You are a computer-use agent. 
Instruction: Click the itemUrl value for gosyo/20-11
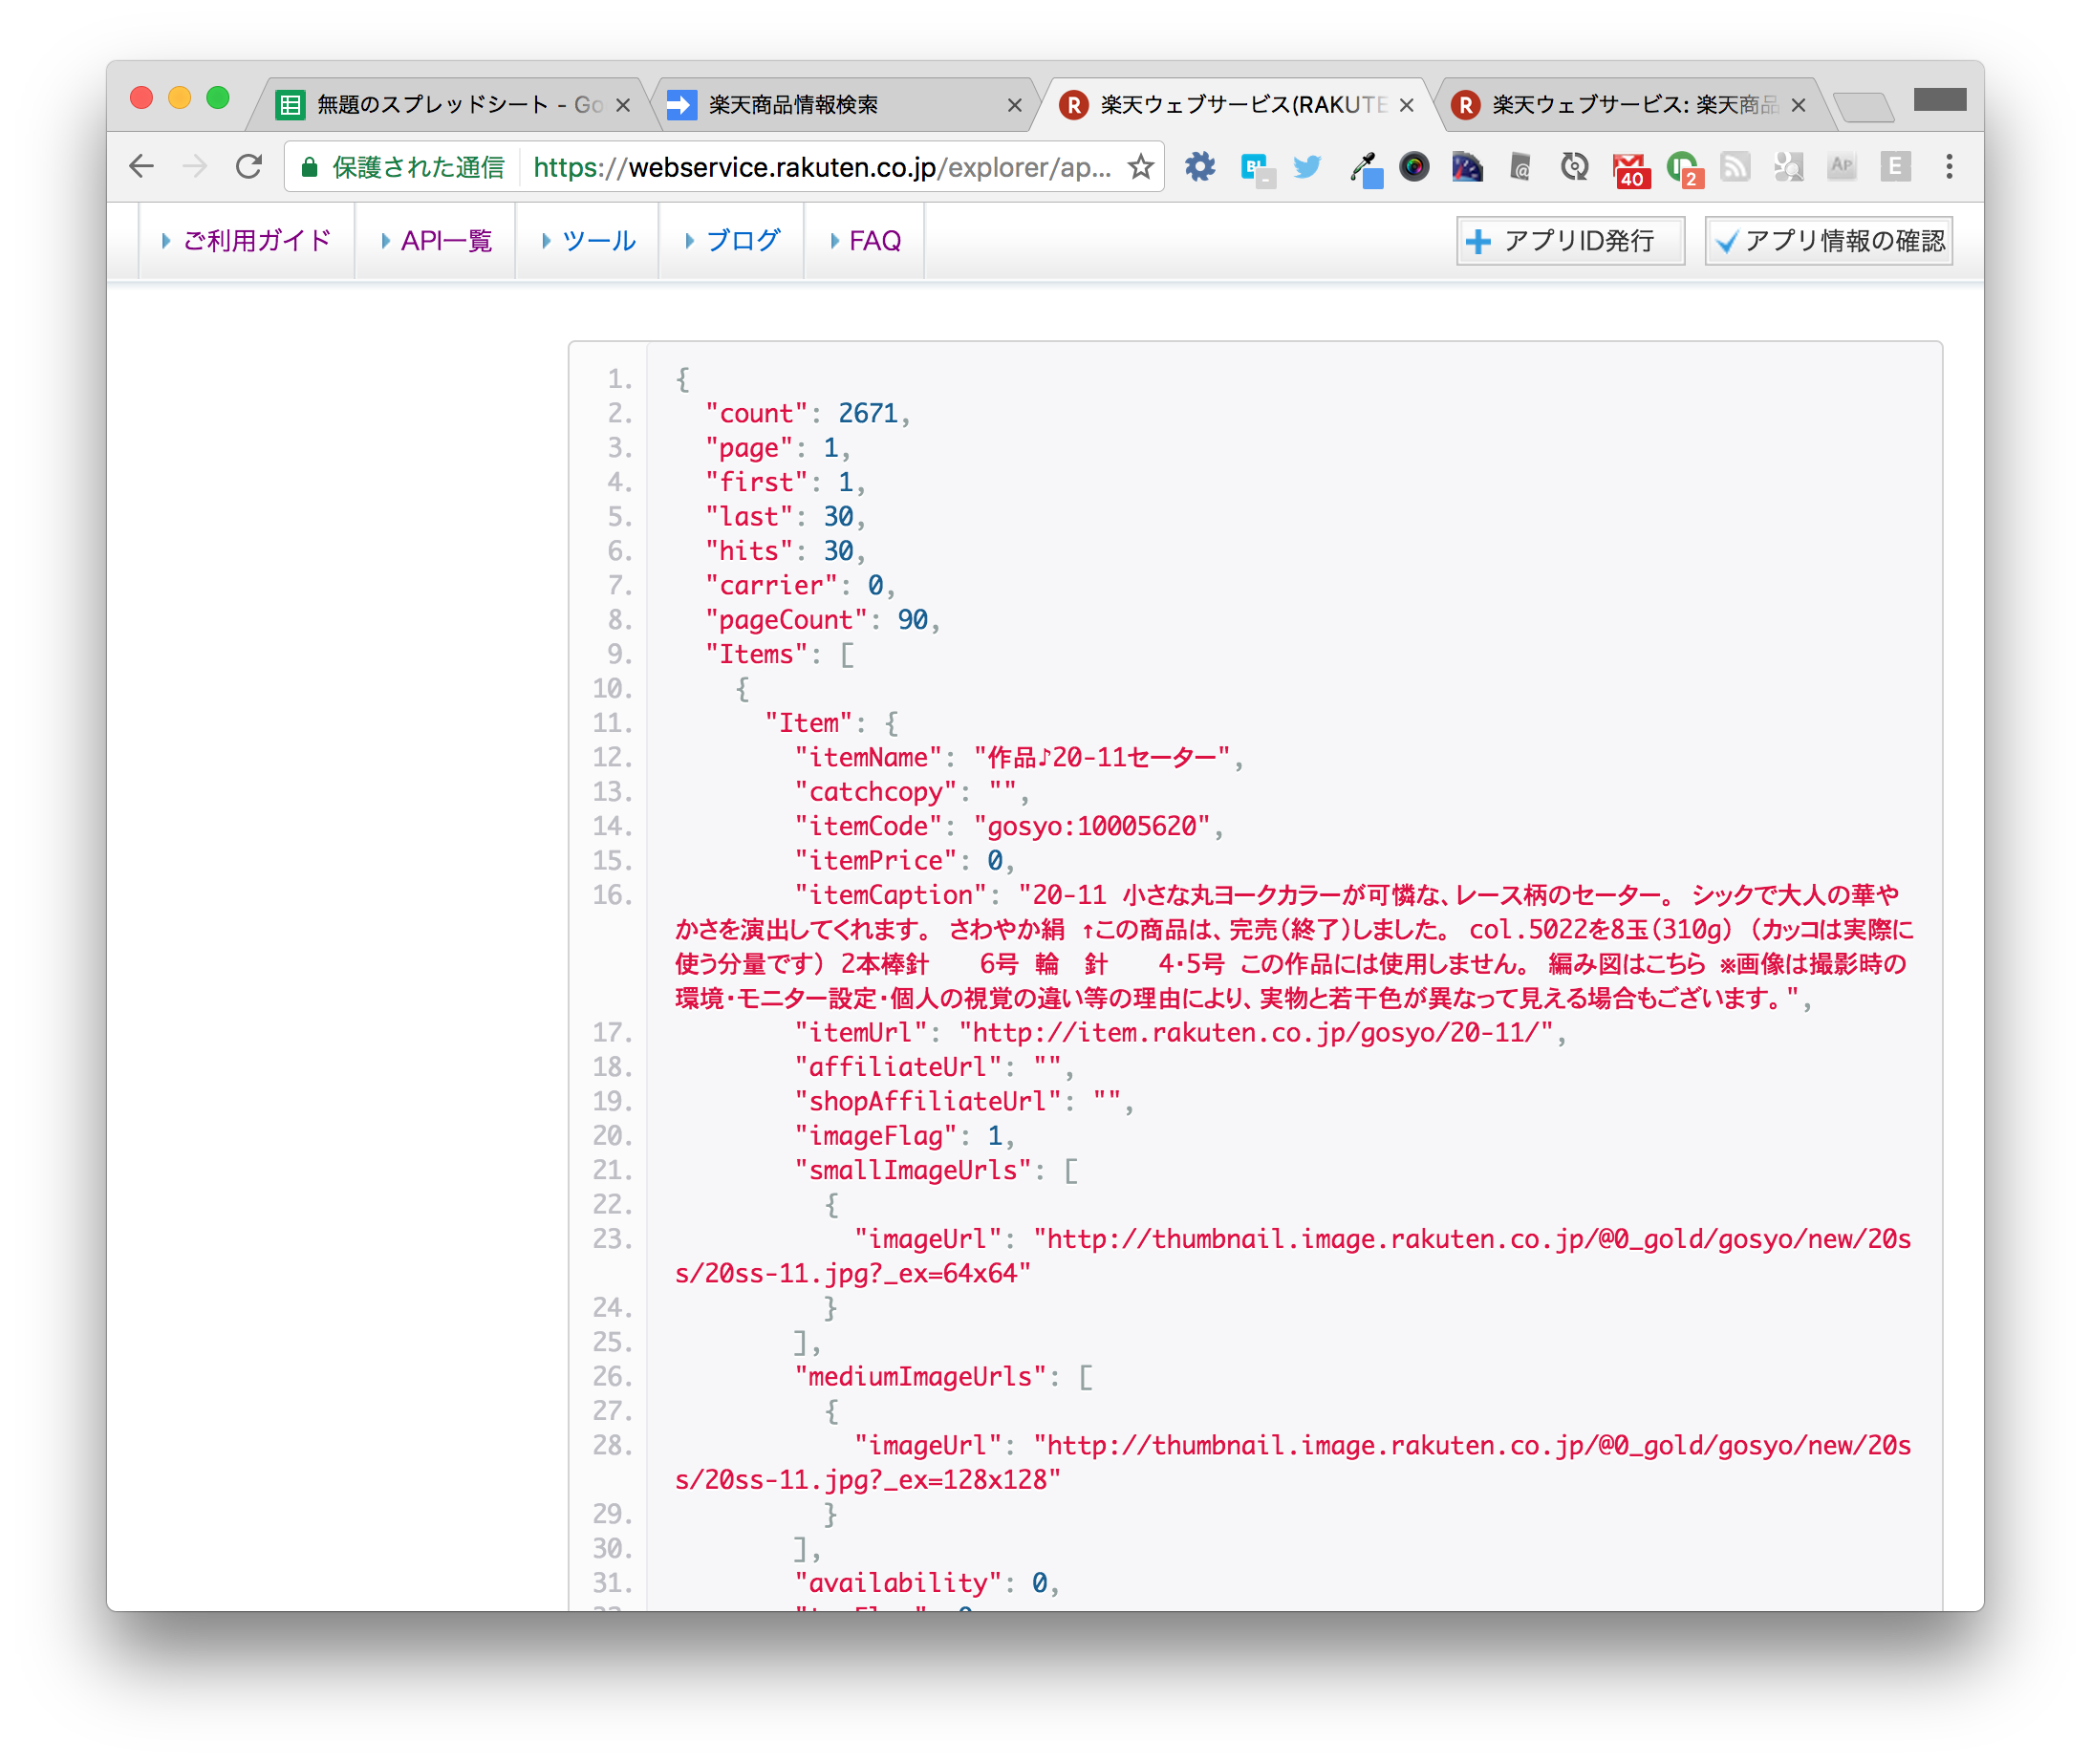click(1256, 1033)
